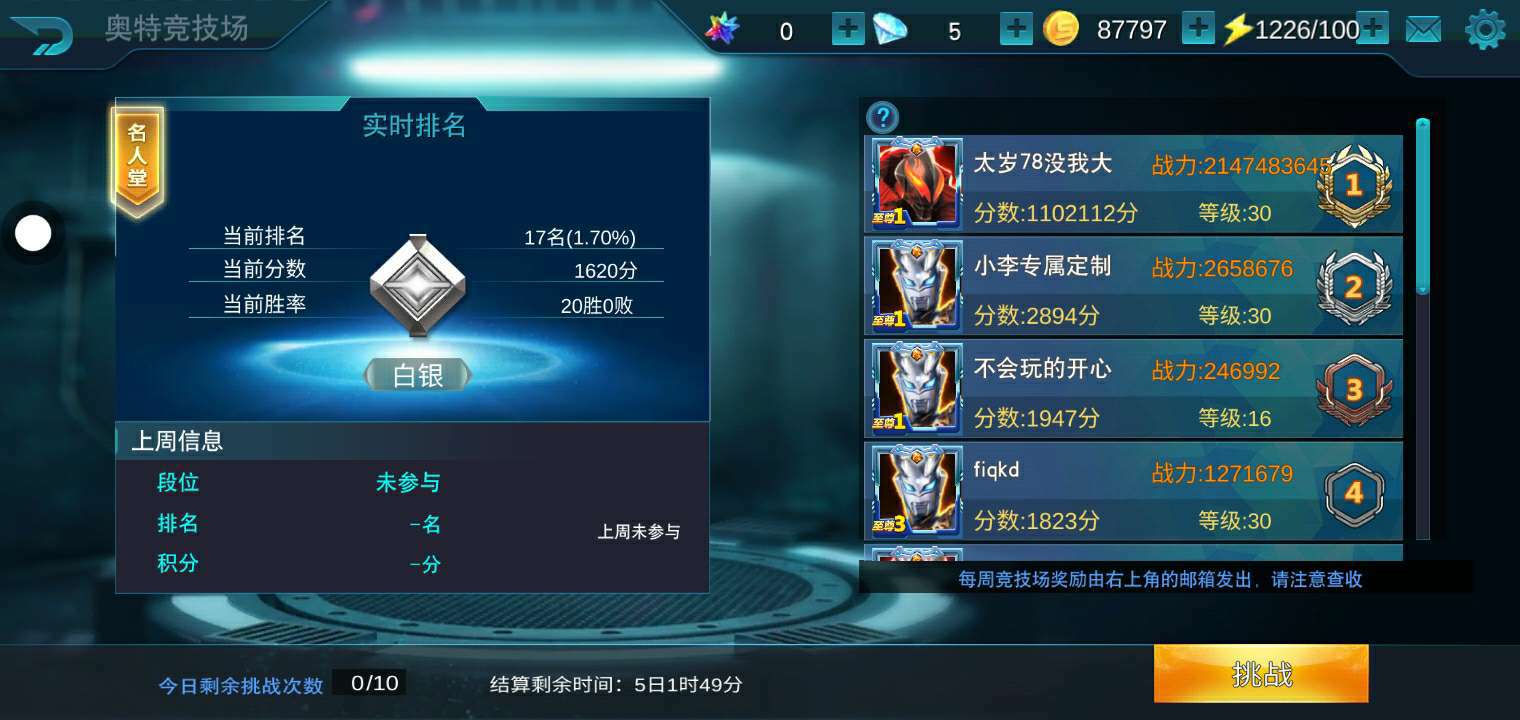The image size is (1520, 720).
Task: Tap the back arrow icon
Action: point(41,35)
